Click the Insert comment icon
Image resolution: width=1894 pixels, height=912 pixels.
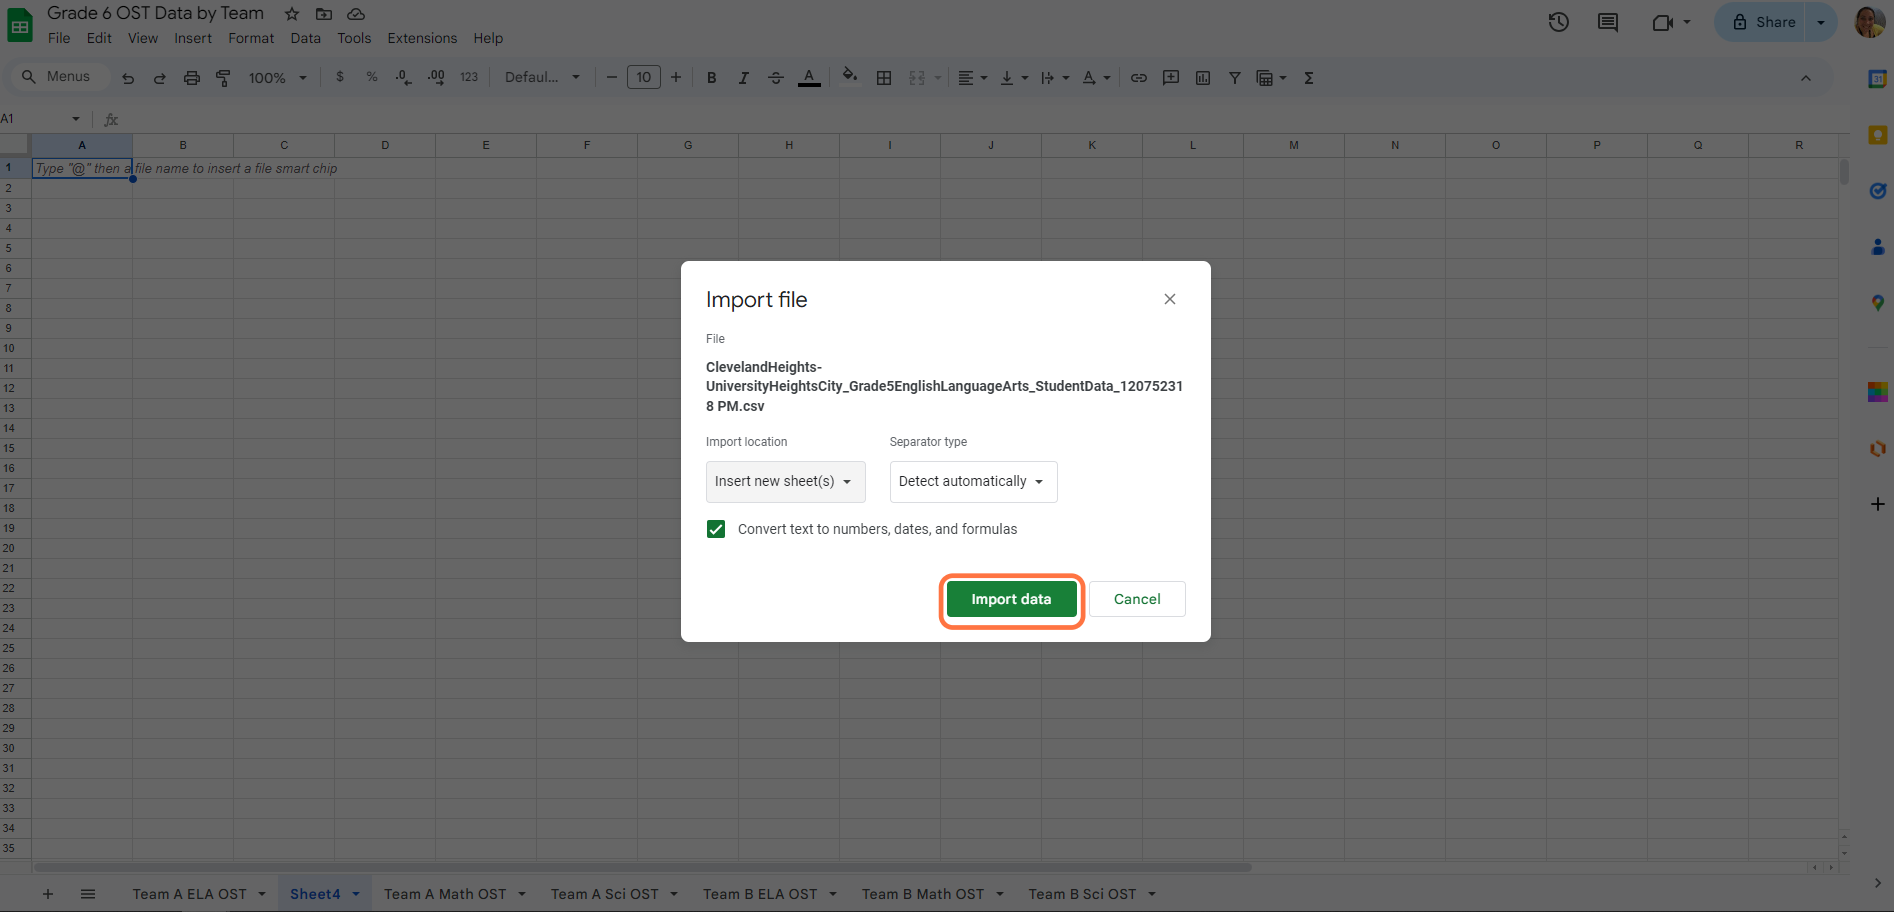tap(1171, 78)
